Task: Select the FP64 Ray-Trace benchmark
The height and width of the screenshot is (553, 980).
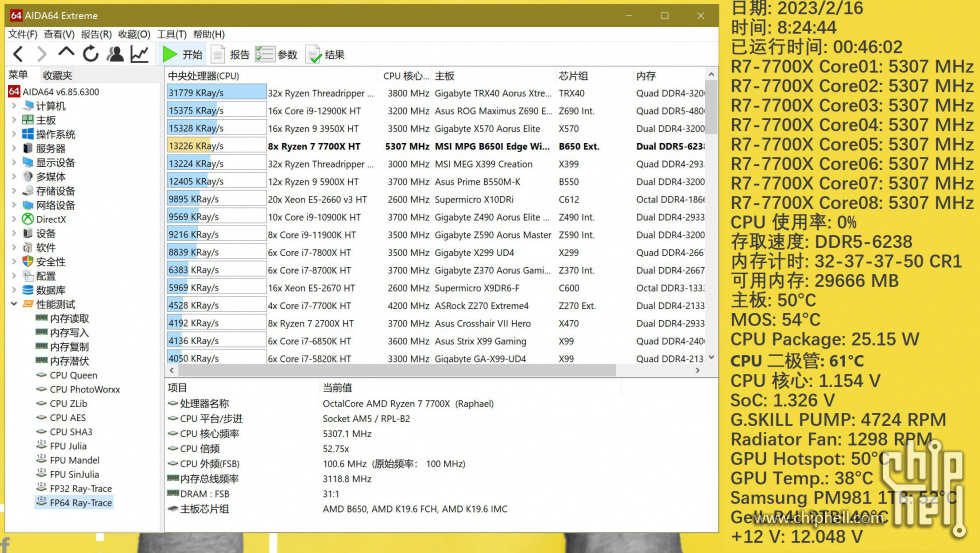Action: (74, 502)
